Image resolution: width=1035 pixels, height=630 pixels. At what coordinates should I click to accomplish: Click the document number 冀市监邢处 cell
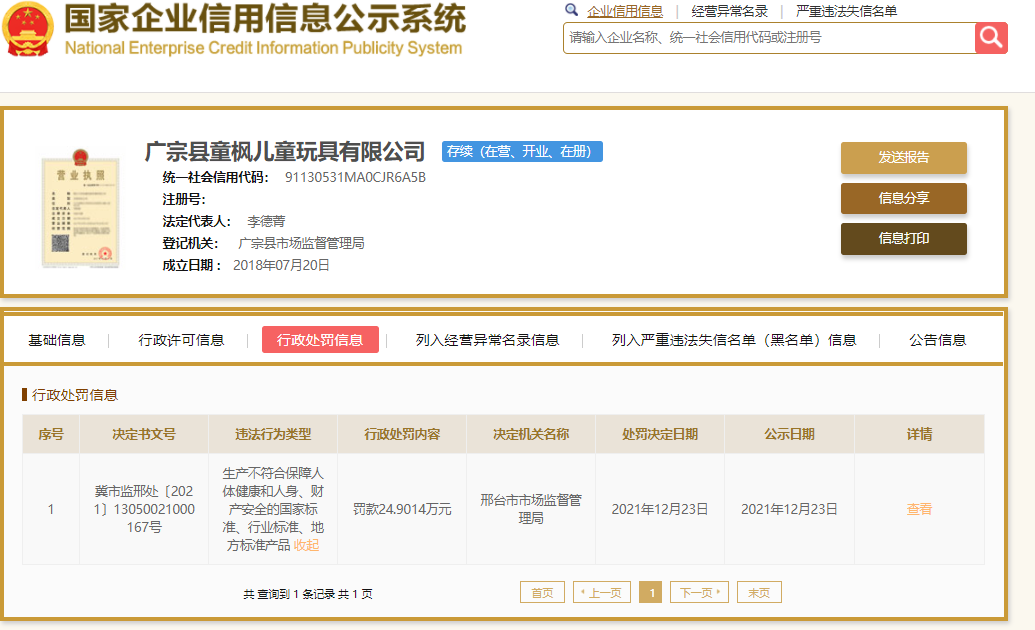click(x=144, y=509)
